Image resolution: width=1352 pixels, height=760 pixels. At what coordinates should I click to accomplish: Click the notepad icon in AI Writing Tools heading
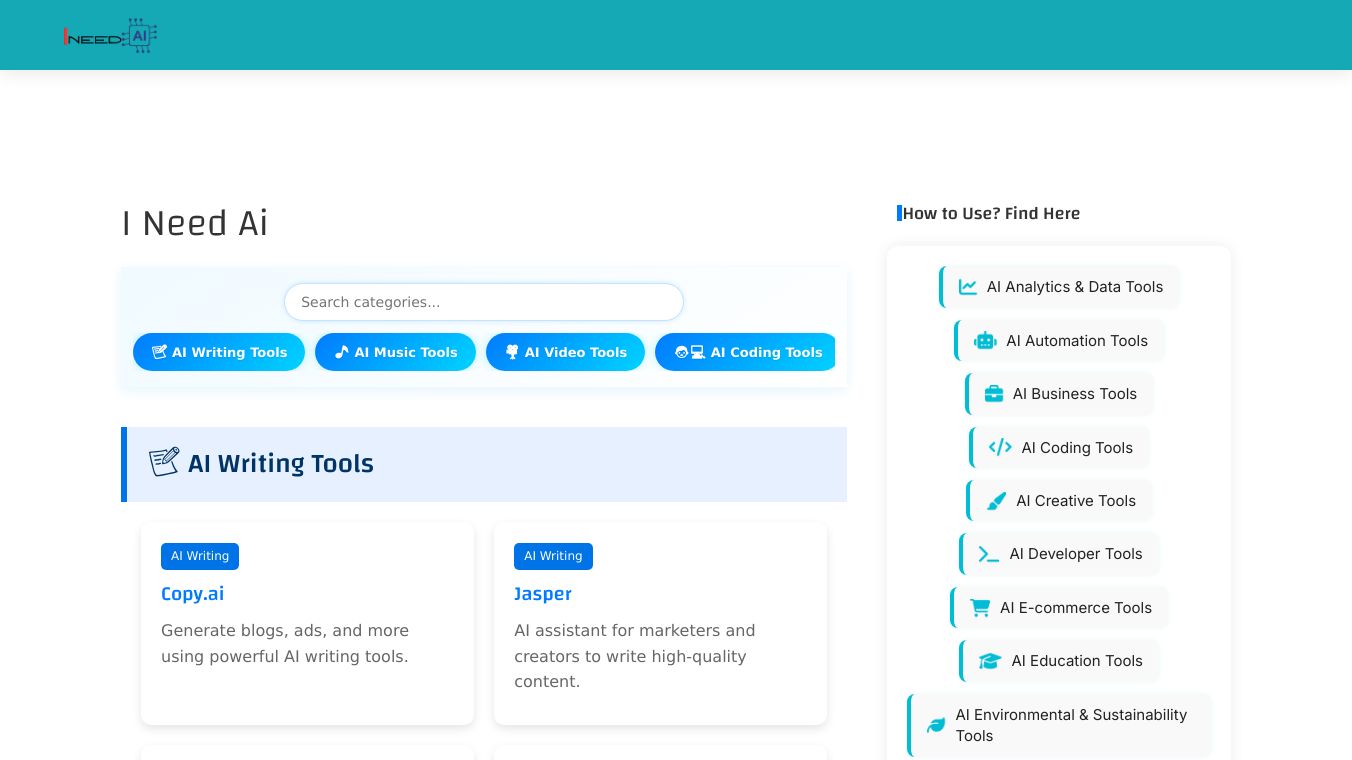tap(164, 462)
